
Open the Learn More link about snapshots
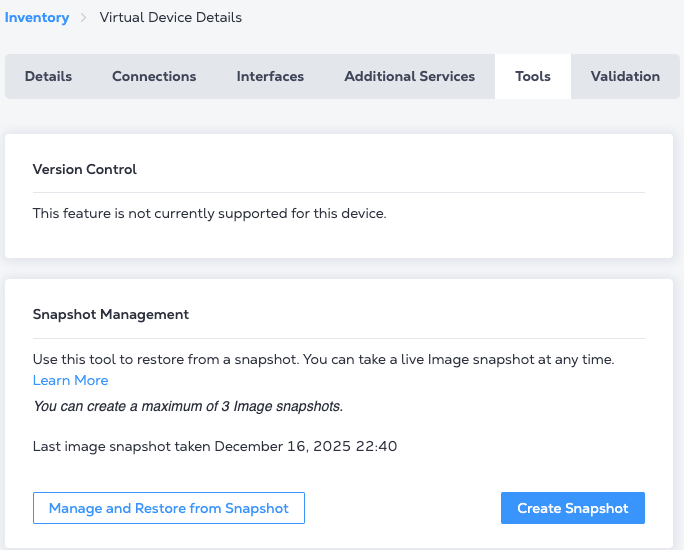70,380
